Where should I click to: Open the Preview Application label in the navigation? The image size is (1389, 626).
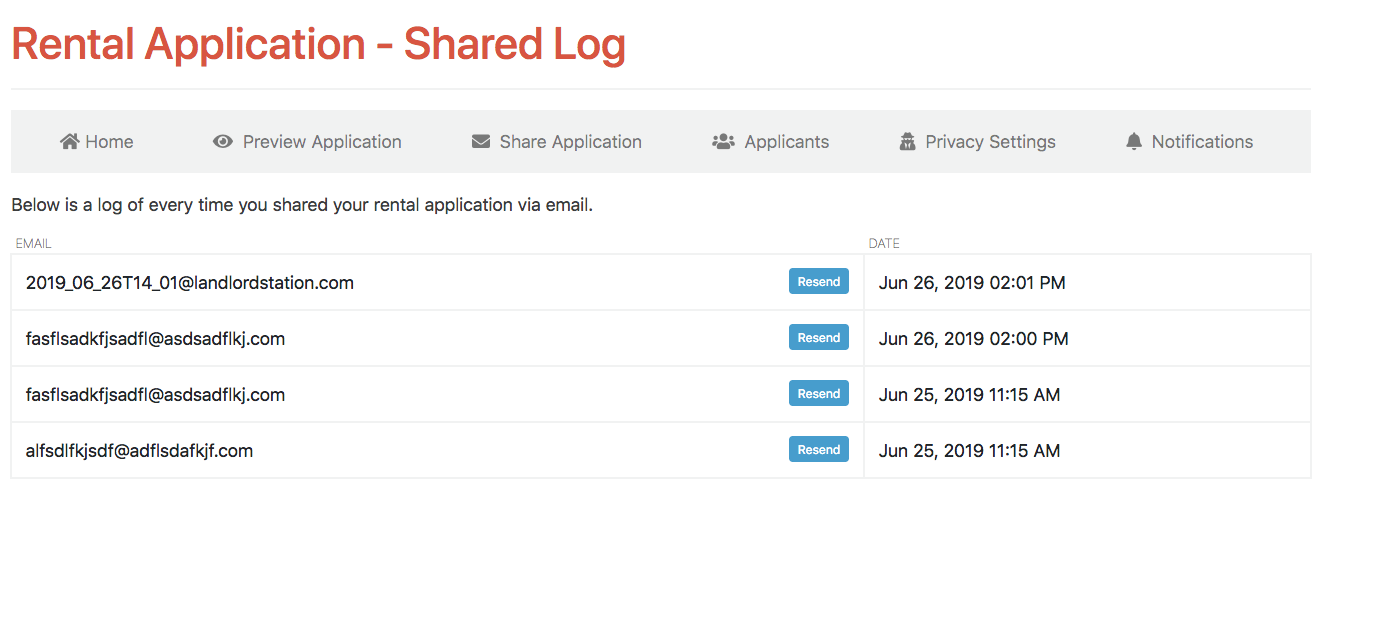point(322,142)
